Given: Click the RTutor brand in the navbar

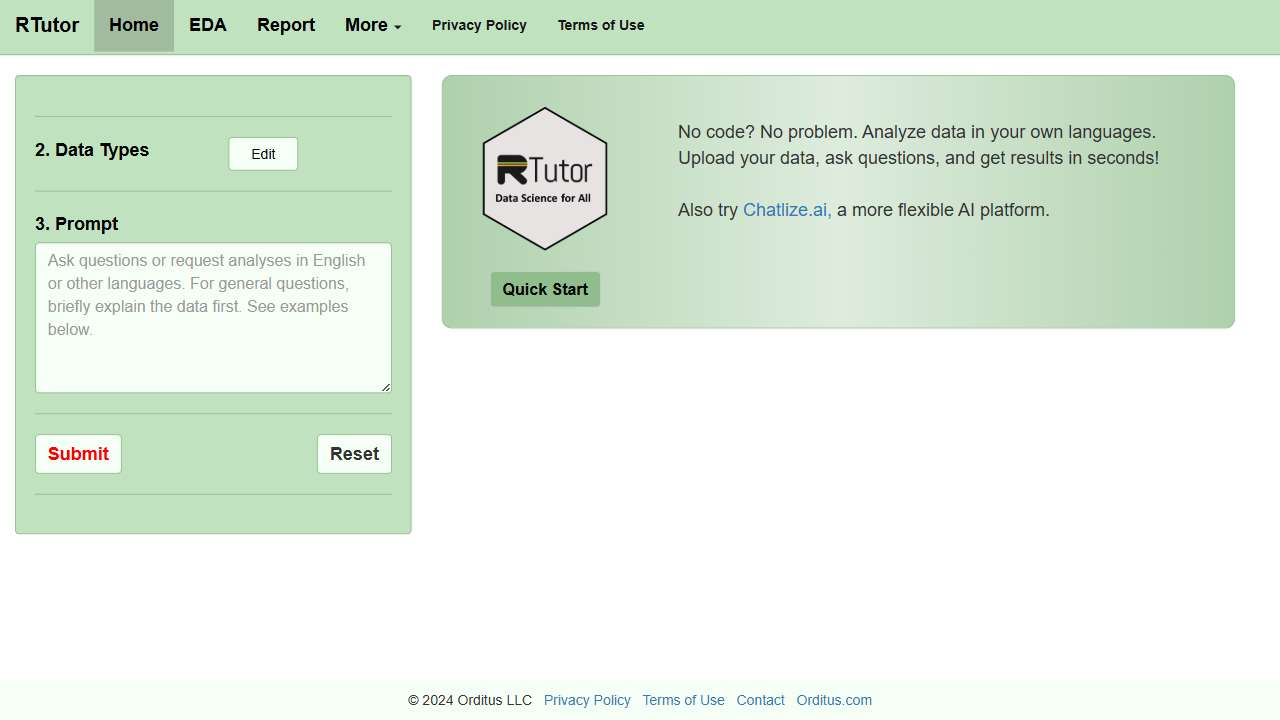Looking at the screenshot, I should (46, 25).
